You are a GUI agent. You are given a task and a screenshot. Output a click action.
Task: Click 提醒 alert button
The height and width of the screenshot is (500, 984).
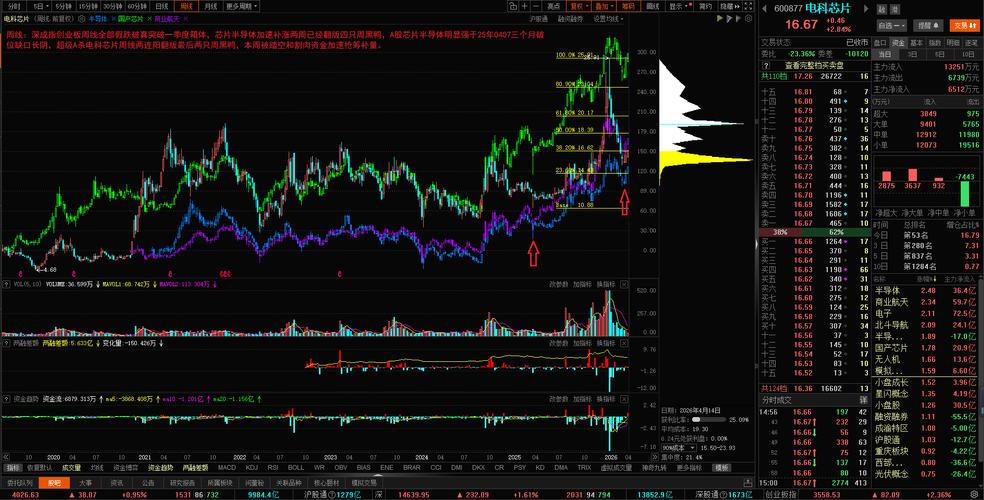pyautogui.click(x=928, y=26)
